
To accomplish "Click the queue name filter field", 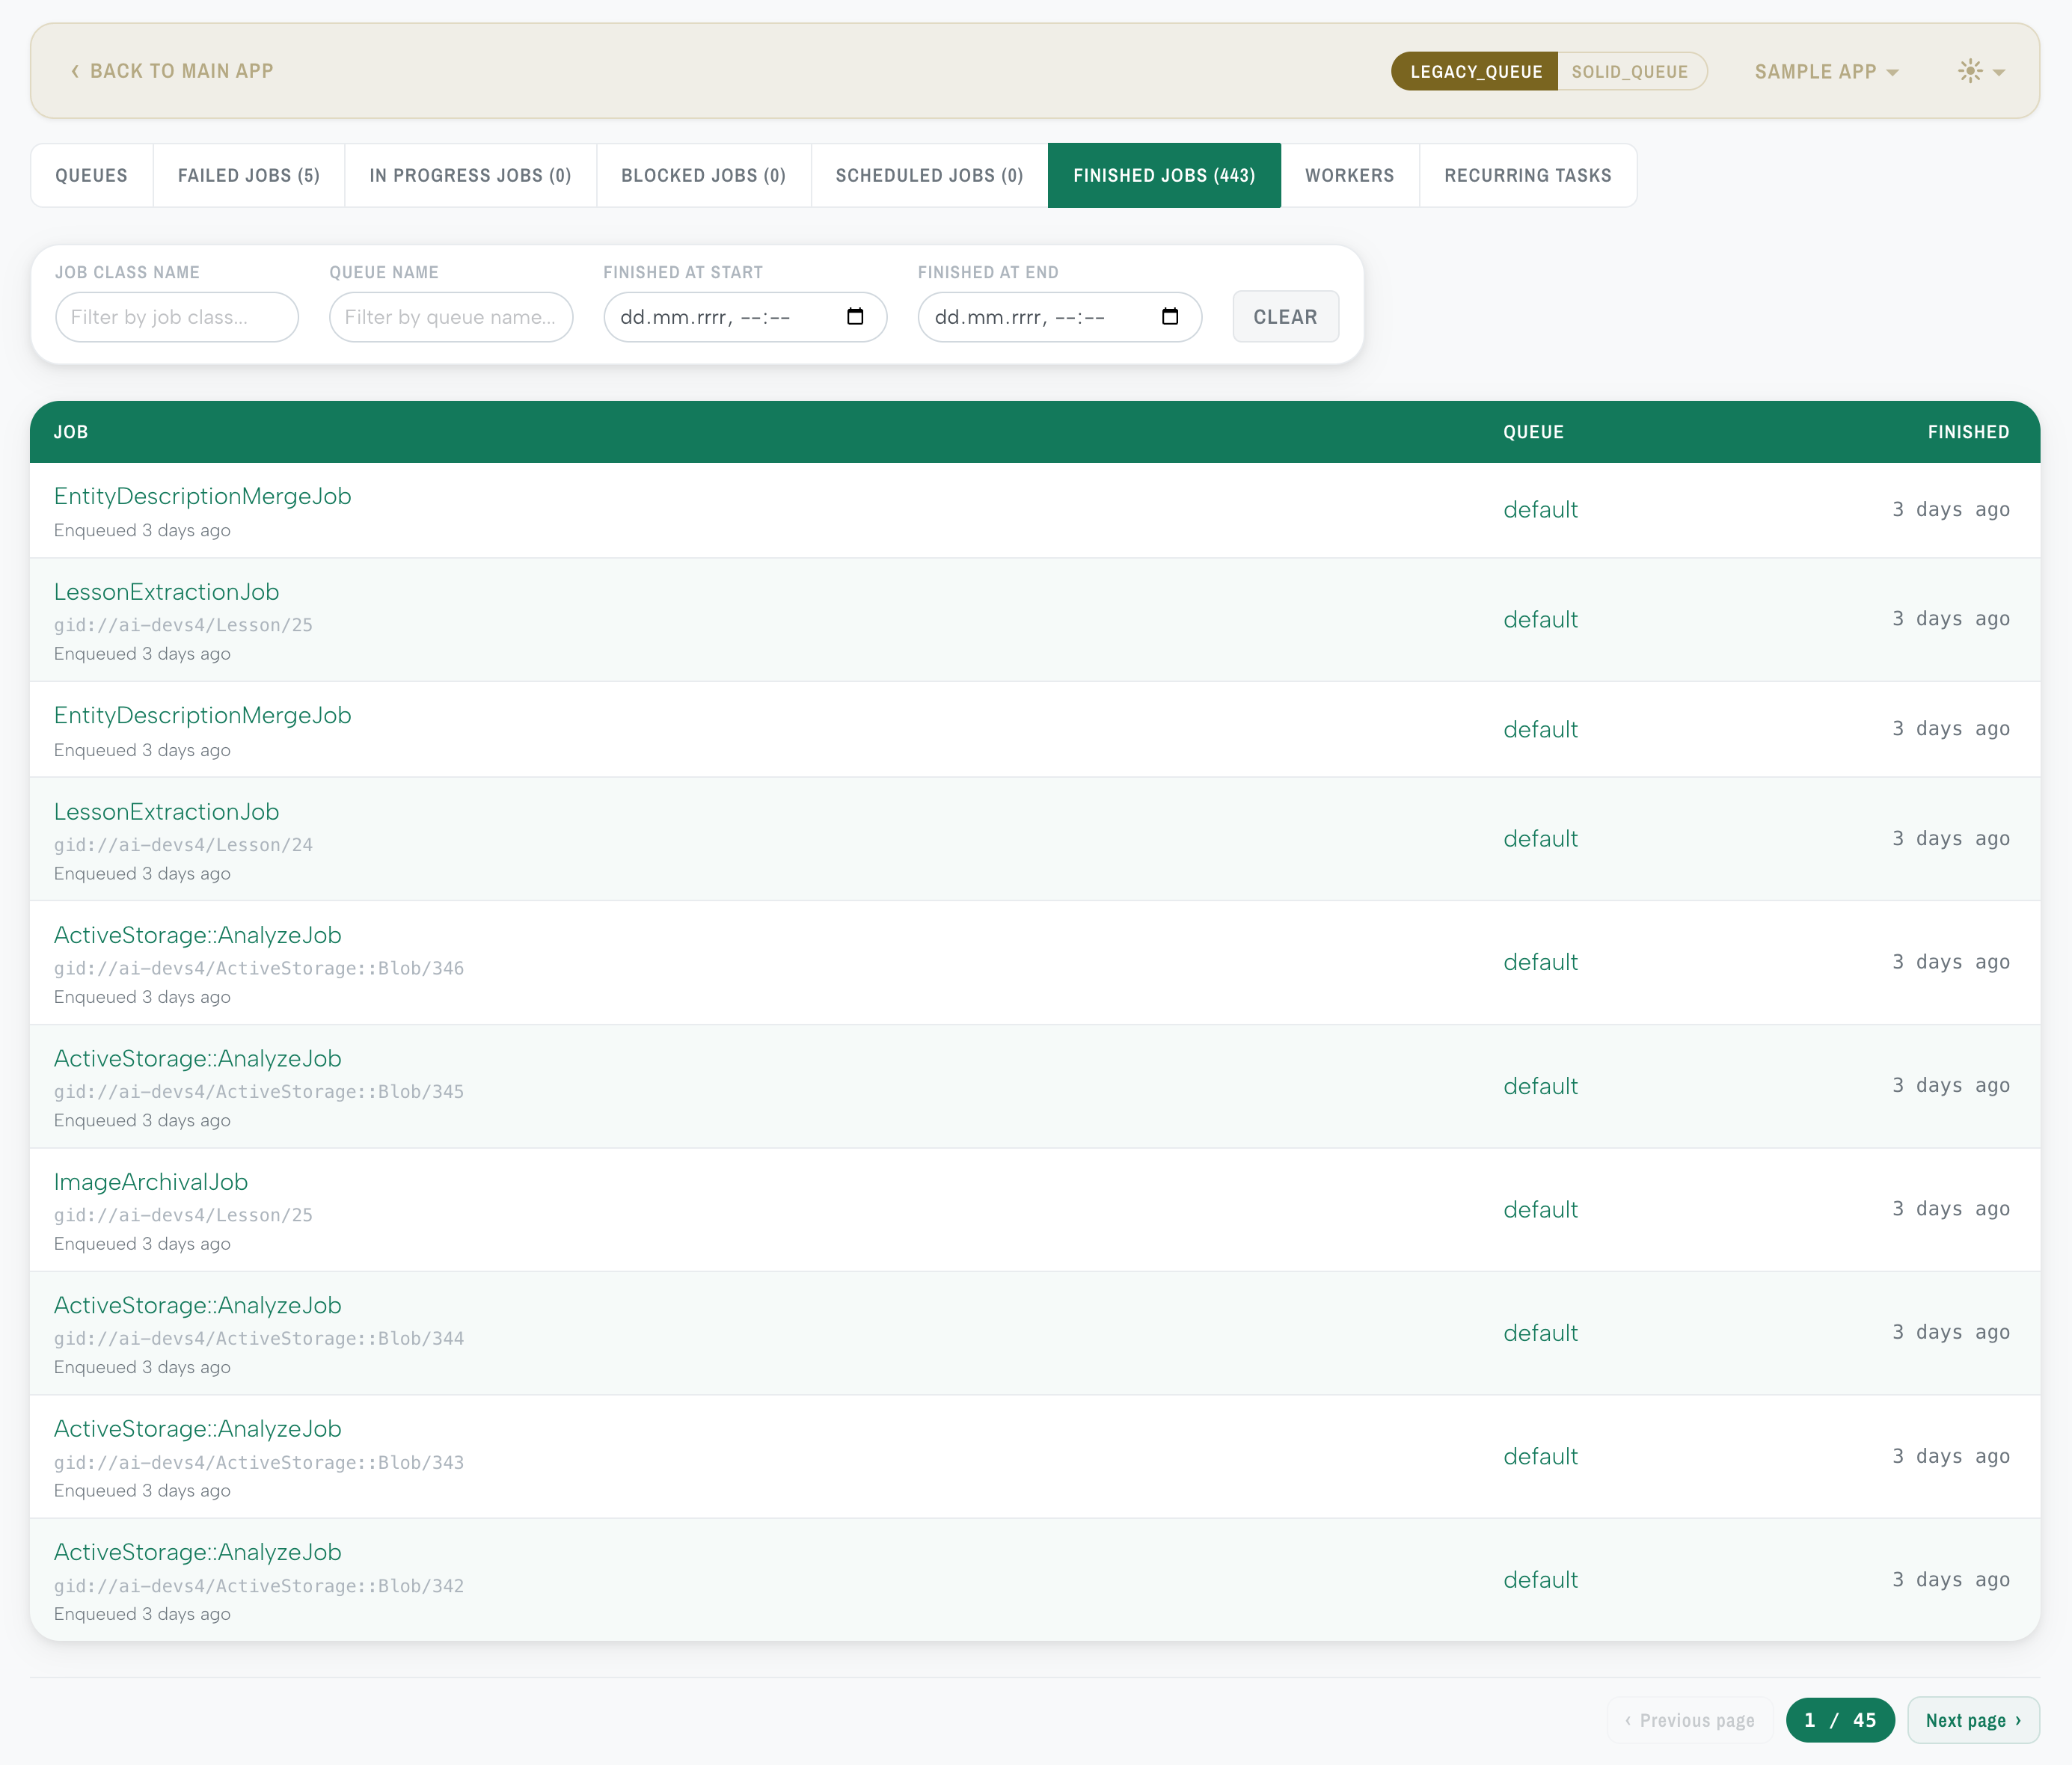I will [451, 317].
